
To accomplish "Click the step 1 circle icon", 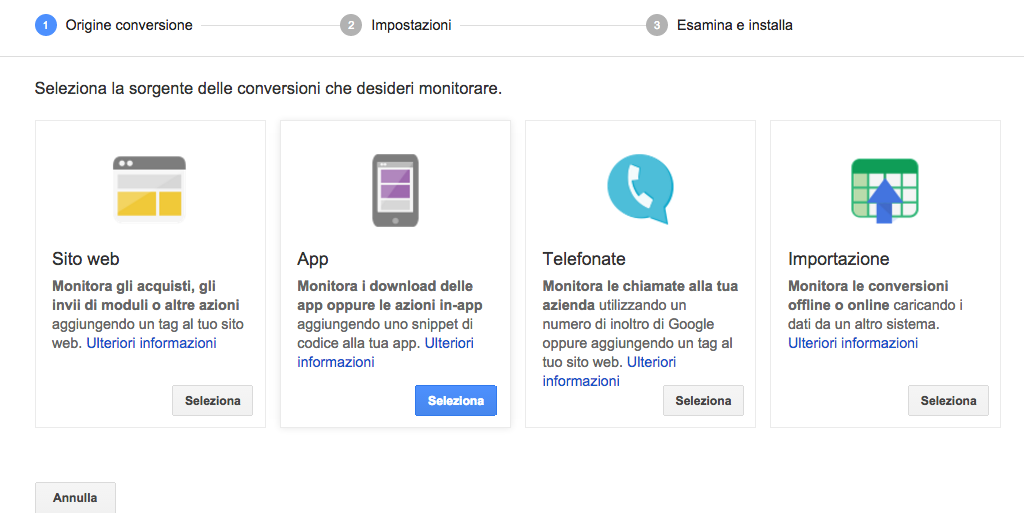I will click(46, 25).
